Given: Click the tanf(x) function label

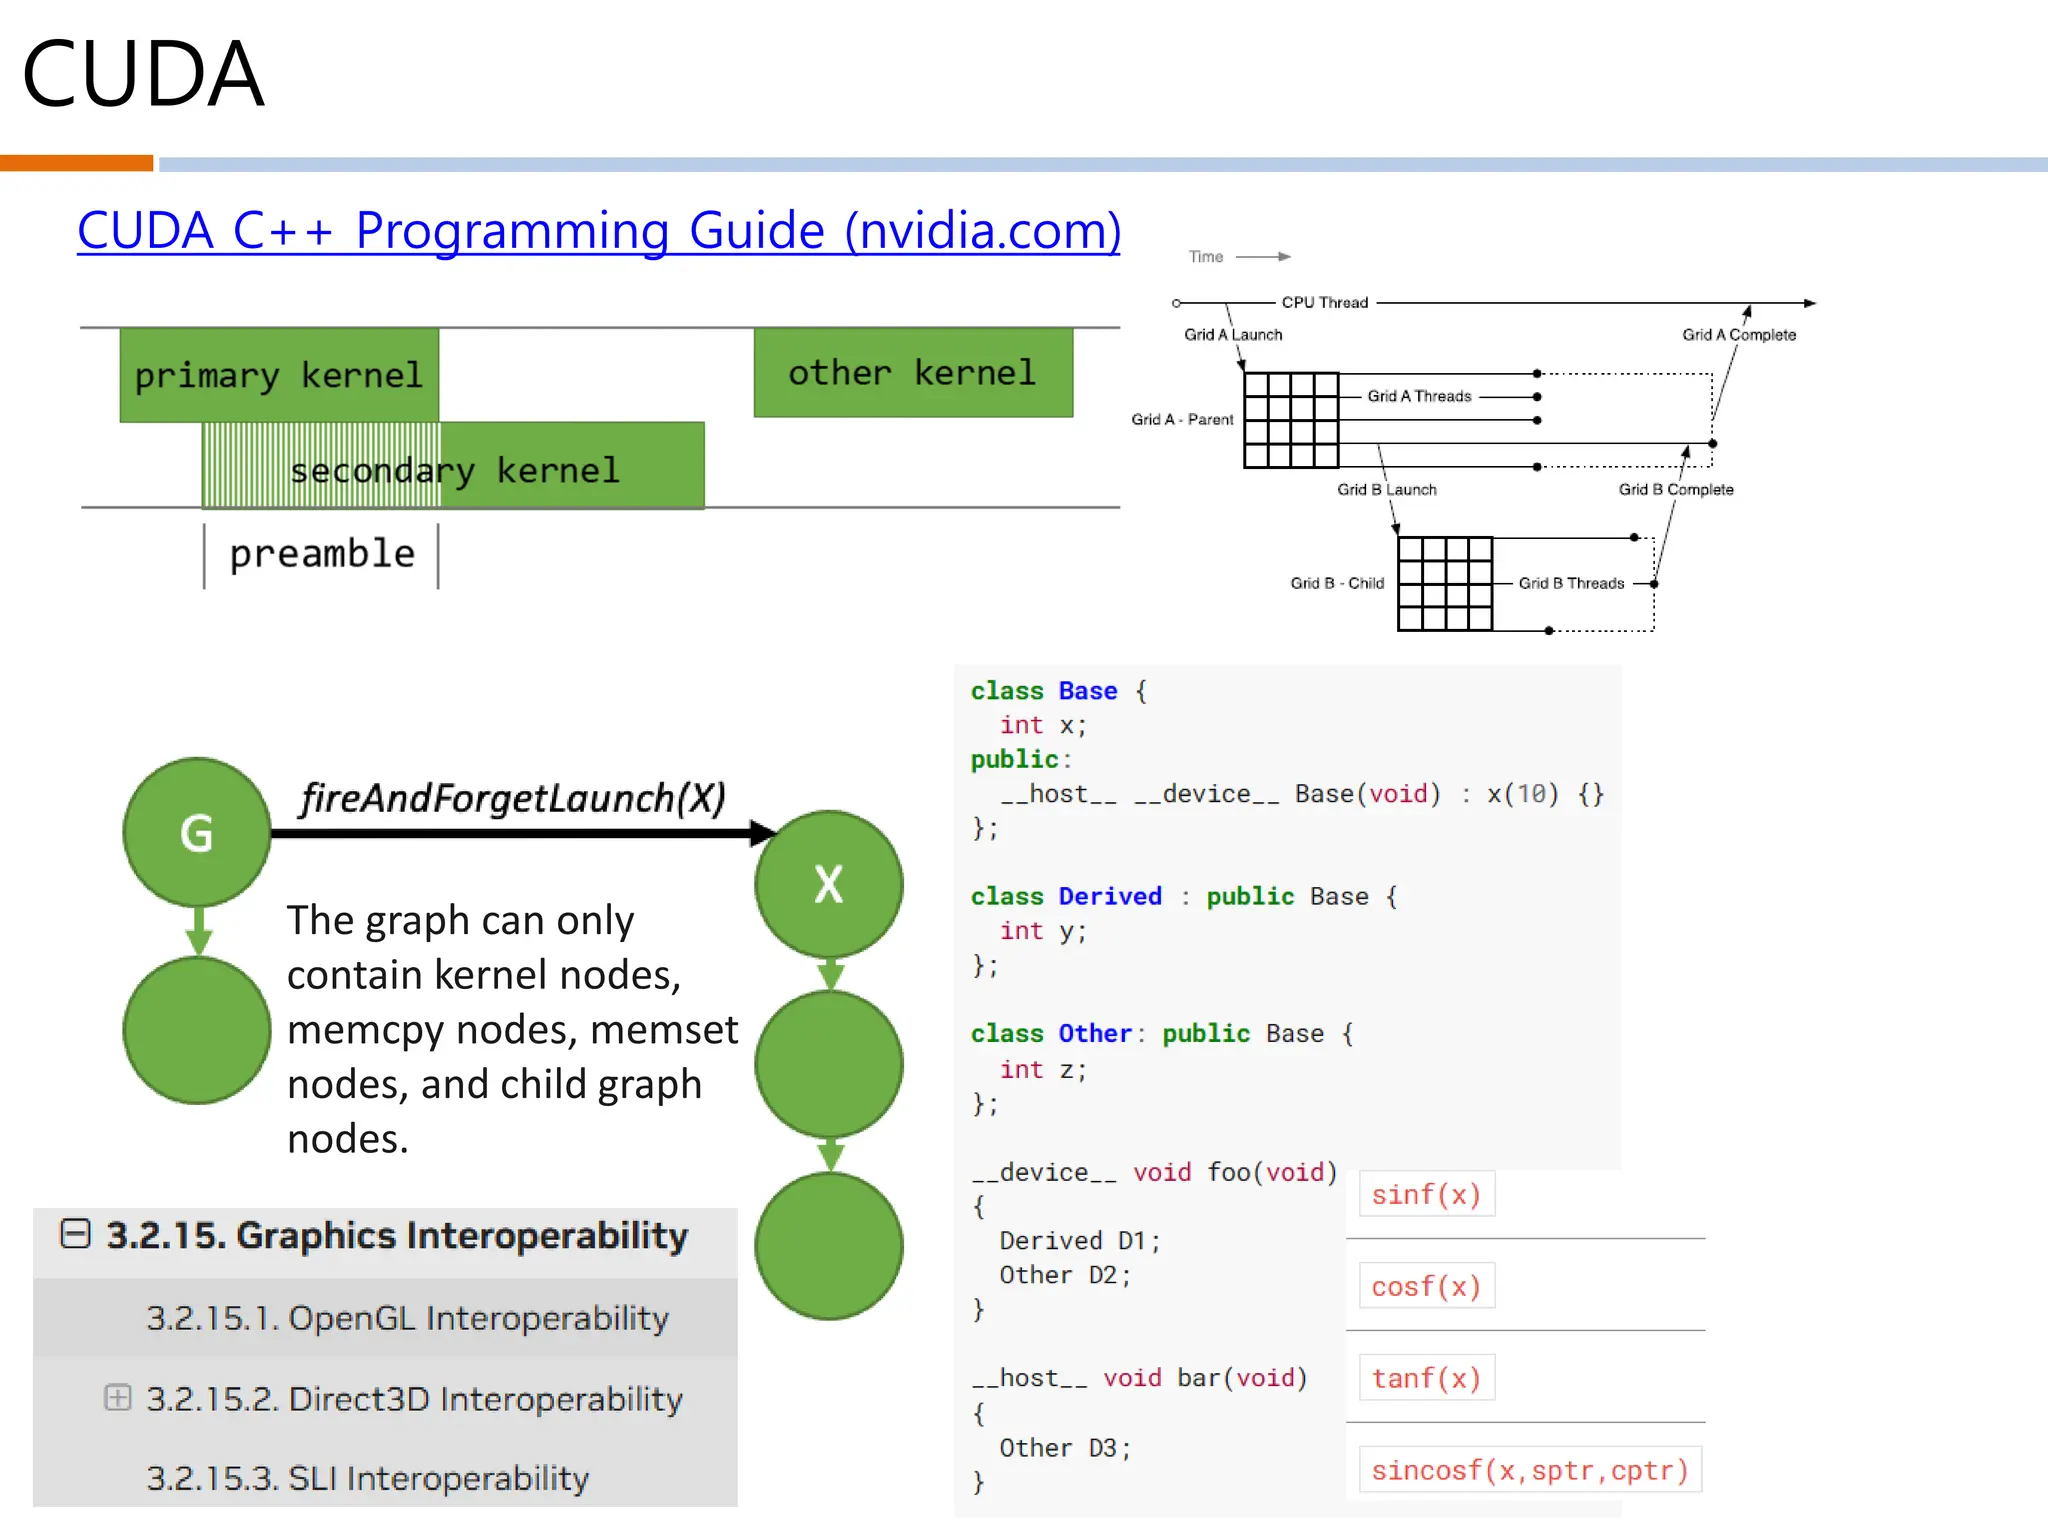Looking at the screenshot, I should point(1426,1378).
